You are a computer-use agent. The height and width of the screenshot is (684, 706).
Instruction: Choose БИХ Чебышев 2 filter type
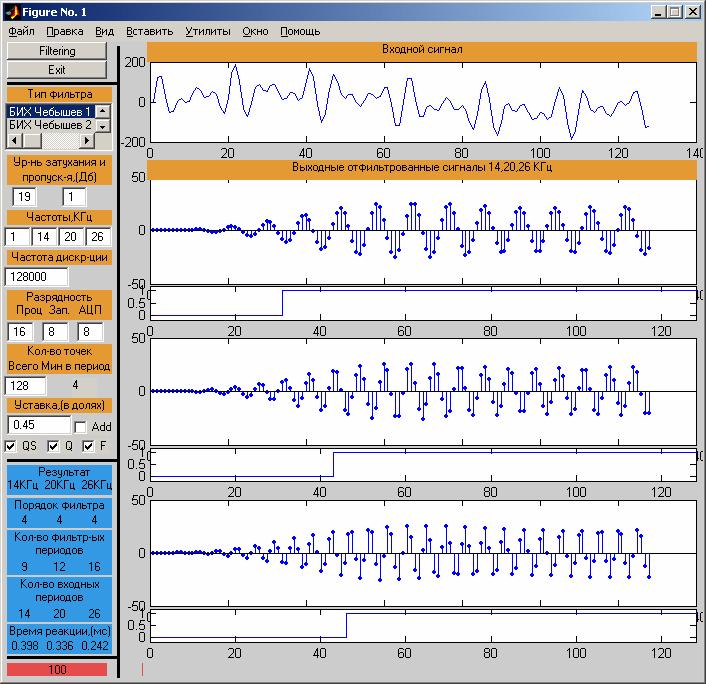(50, 125)
